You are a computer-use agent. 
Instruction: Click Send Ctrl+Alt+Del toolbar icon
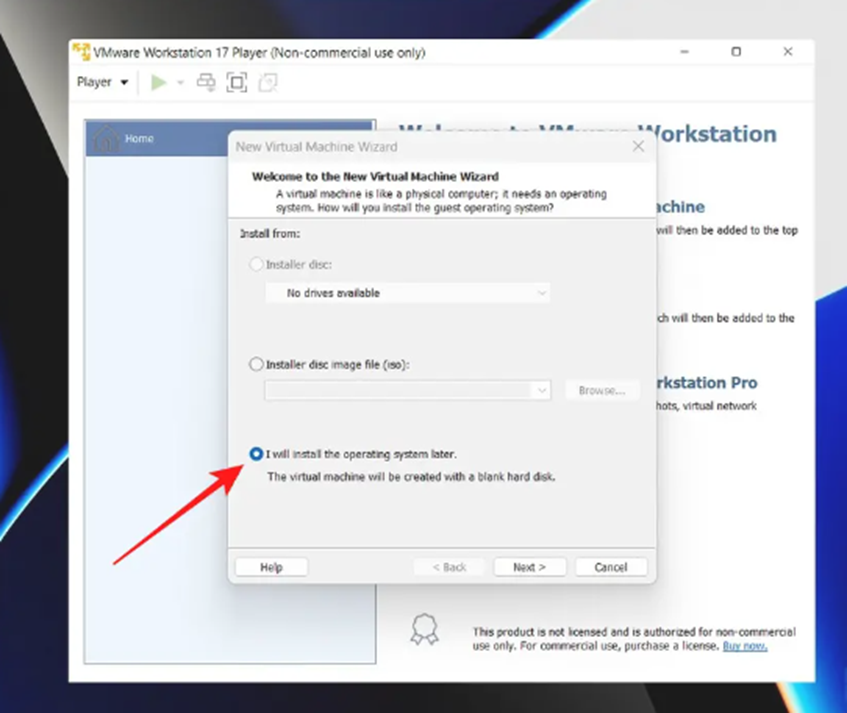206,82
